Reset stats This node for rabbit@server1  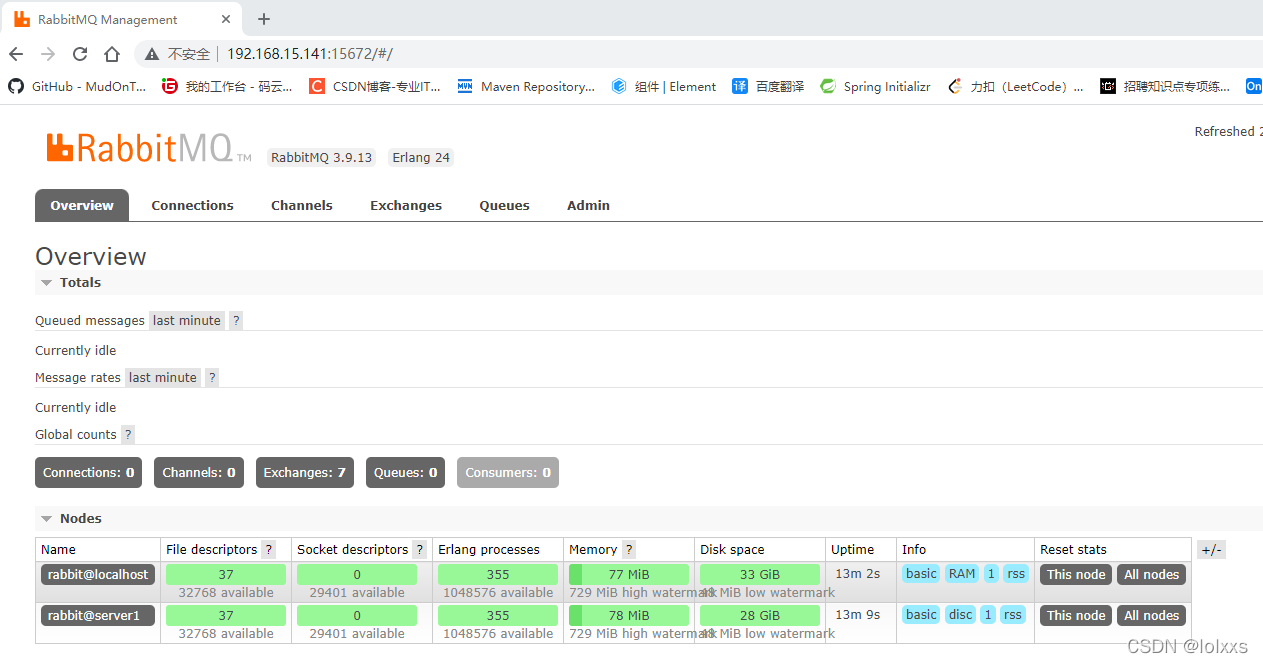coord(1076,616)
